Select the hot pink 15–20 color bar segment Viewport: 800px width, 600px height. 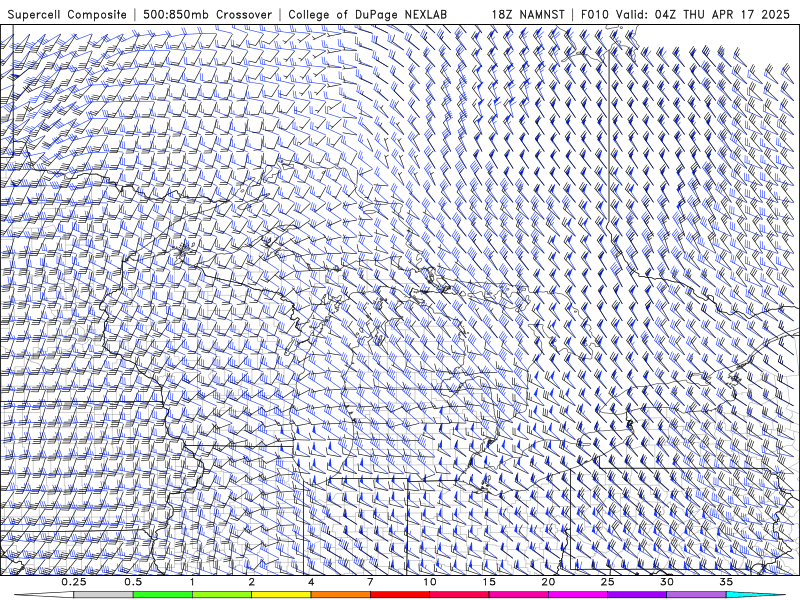pyautogui.click(x=518, y=595)
